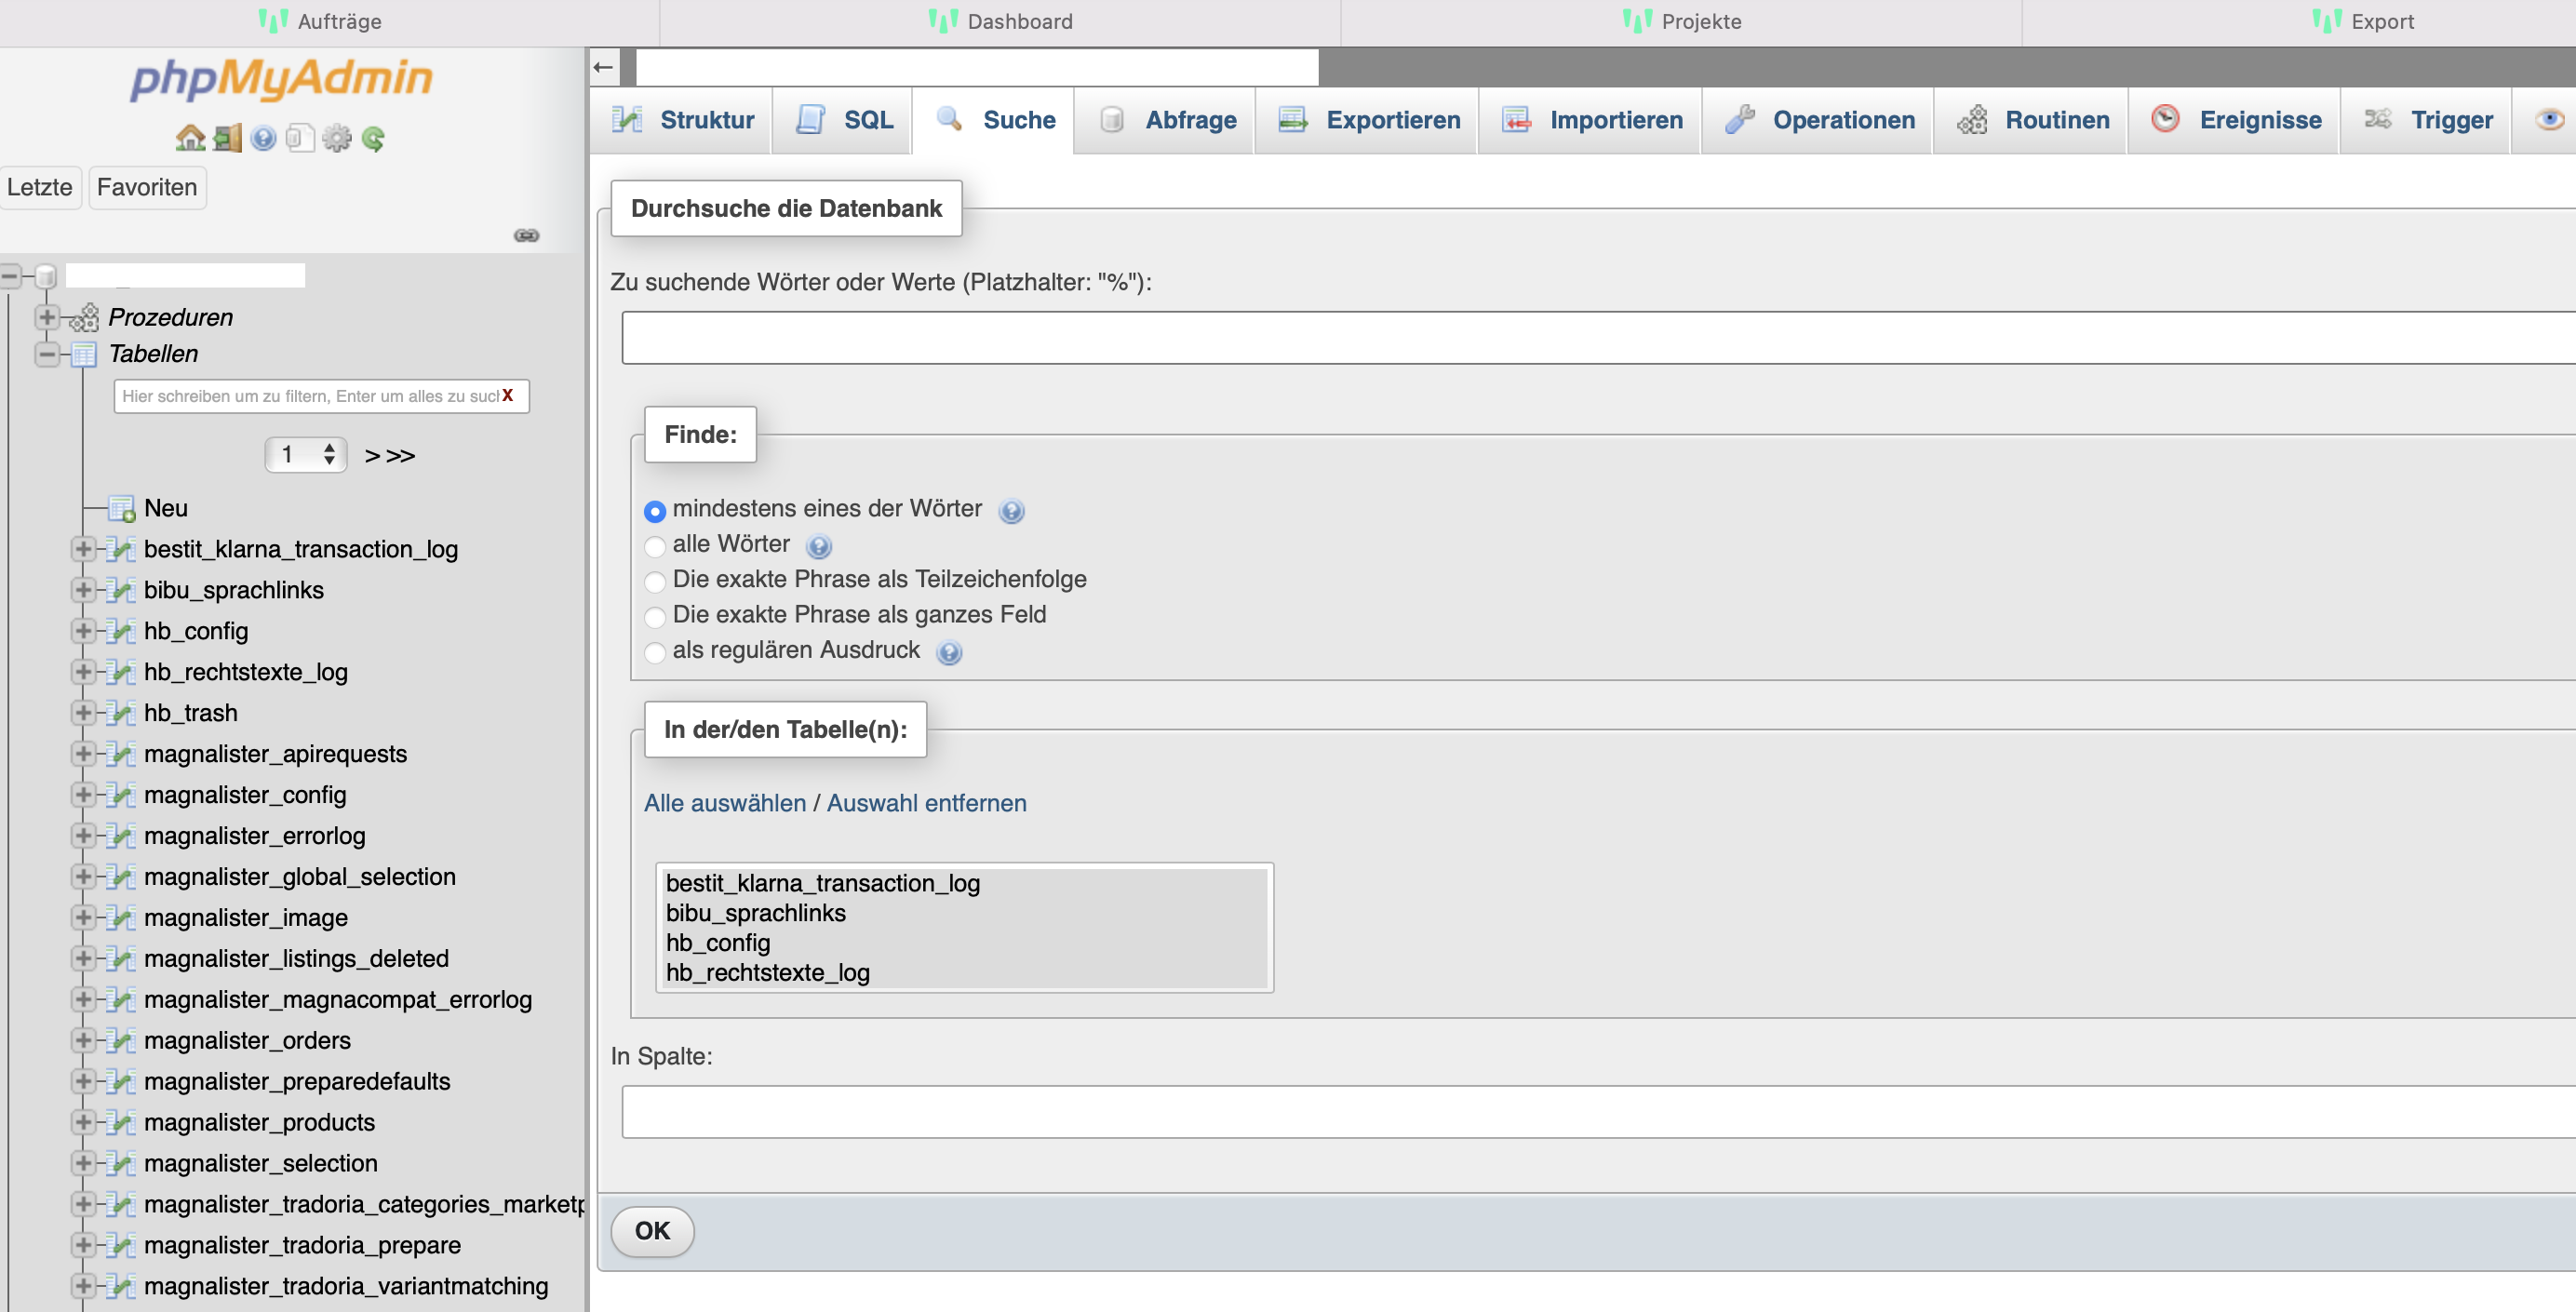Click 'Auswahl entfernen' link

coord(927,804)
